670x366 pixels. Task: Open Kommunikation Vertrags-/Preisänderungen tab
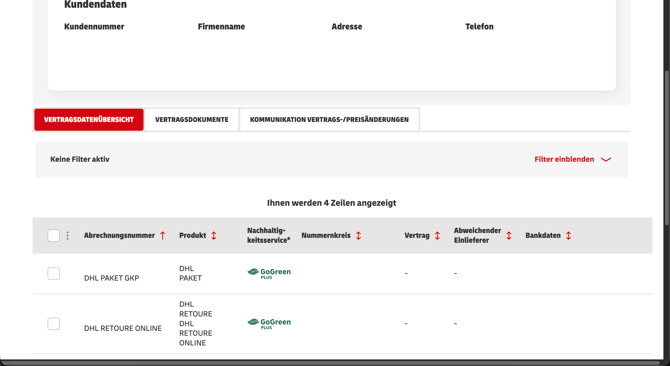329,120
